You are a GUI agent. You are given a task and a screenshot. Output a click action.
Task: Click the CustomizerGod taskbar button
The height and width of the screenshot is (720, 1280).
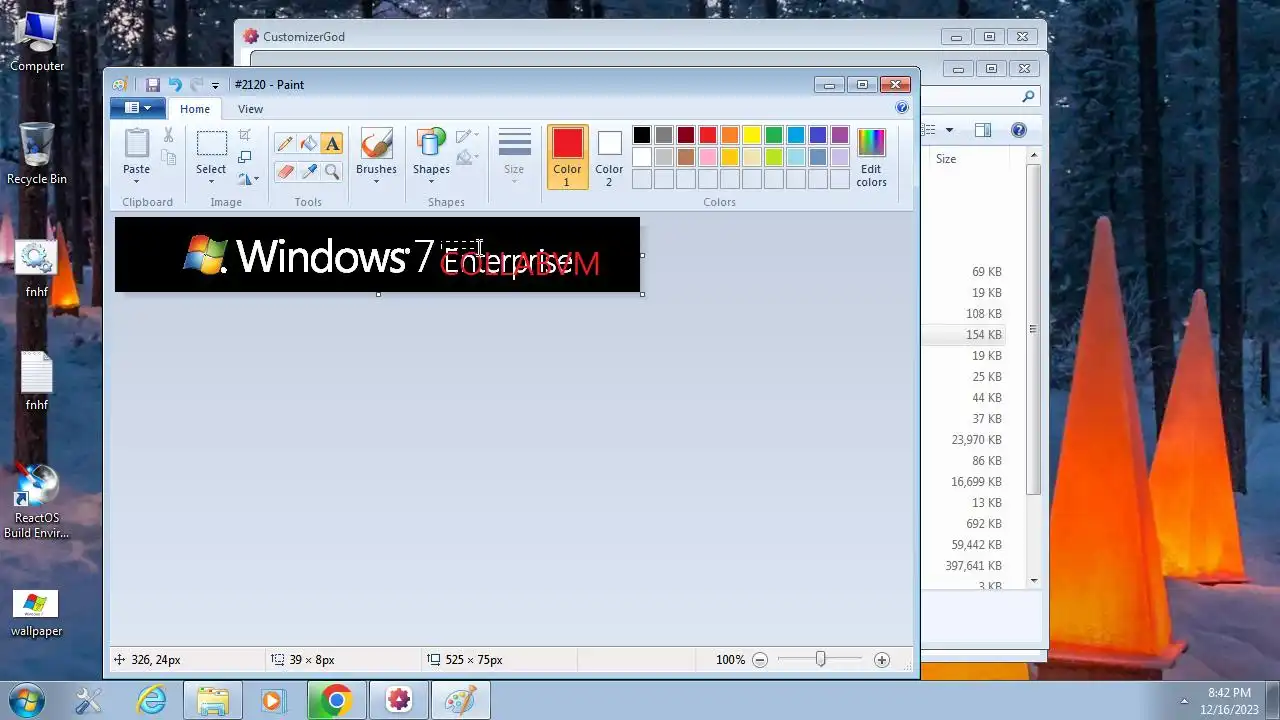tap(398, 701)
